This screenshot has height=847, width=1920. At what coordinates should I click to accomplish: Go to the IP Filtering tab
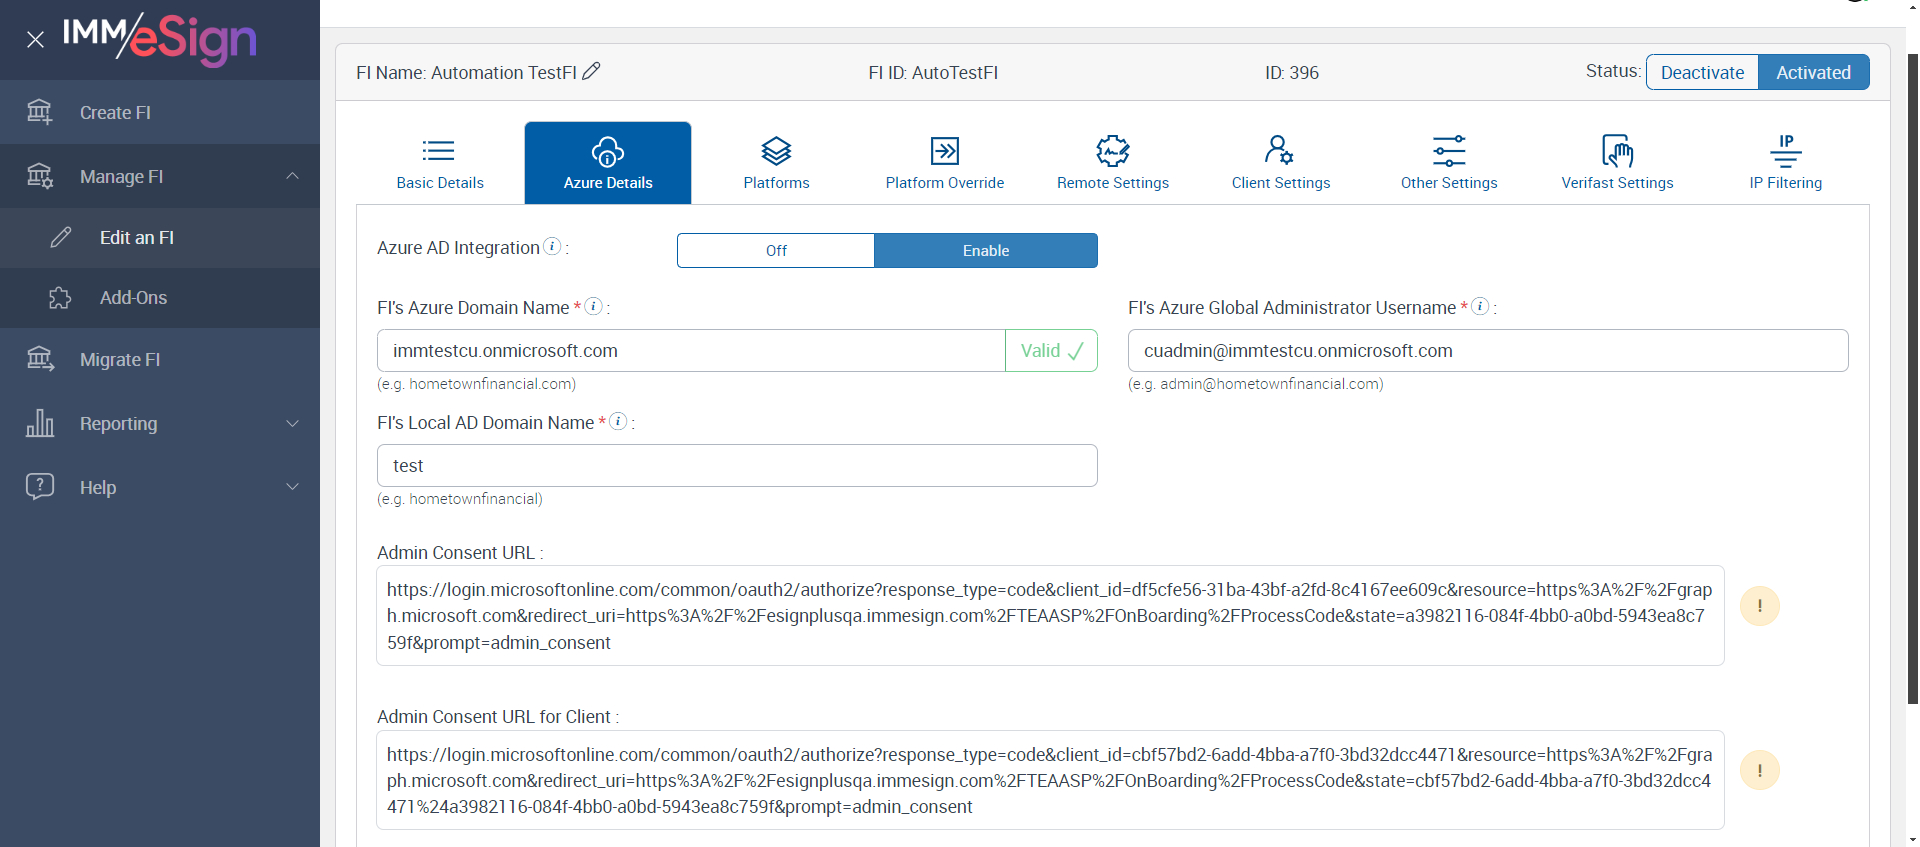[1786, 163]
